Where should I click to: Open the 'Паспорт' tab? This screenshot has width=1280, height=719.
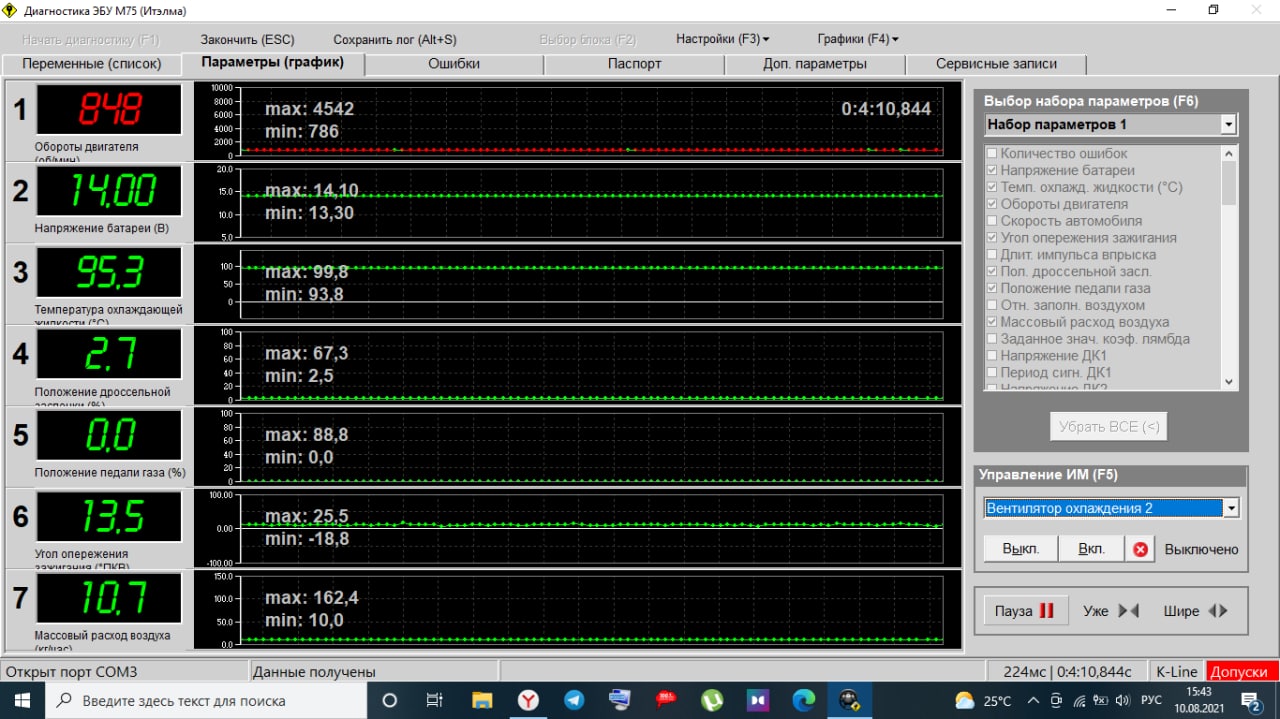click(x=634, y=64)
